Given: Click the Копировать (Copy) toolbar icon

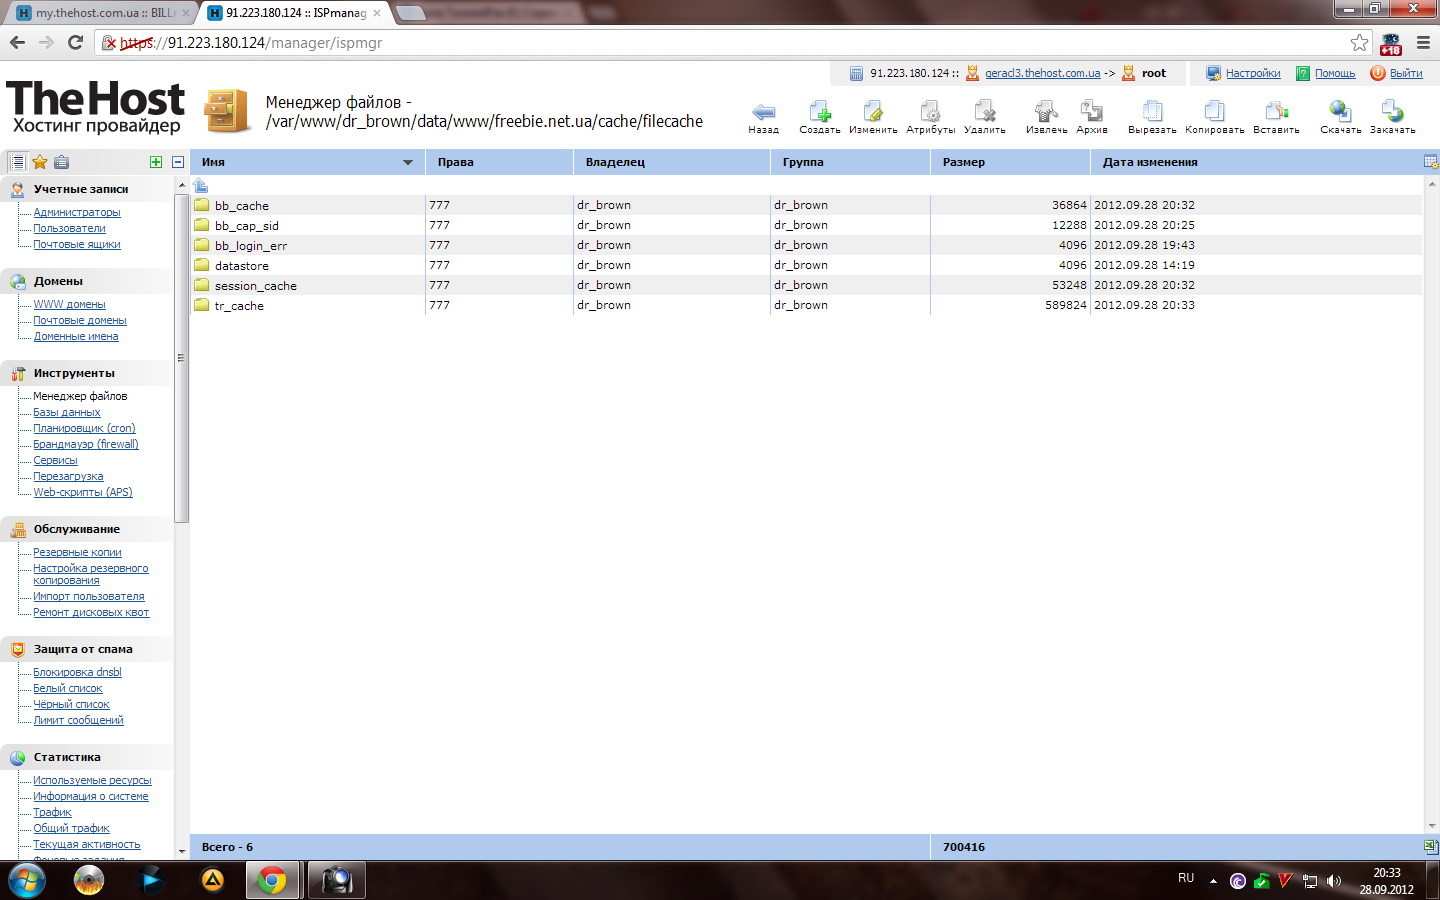Looking at the screenshot, I should click(1214, 113).
